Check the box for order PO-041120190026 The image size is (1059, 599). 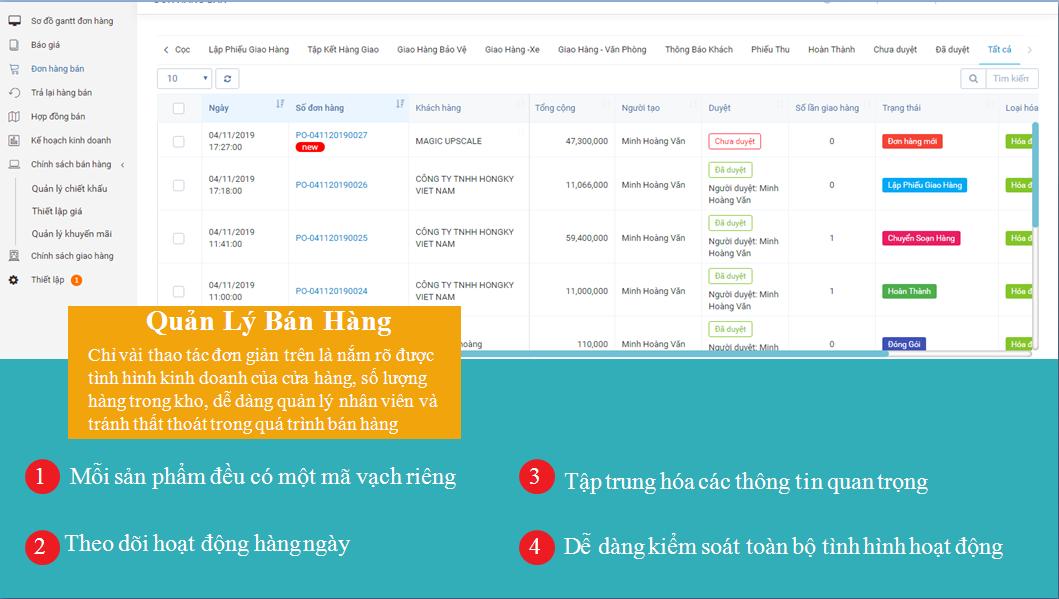tap(179, 185)
